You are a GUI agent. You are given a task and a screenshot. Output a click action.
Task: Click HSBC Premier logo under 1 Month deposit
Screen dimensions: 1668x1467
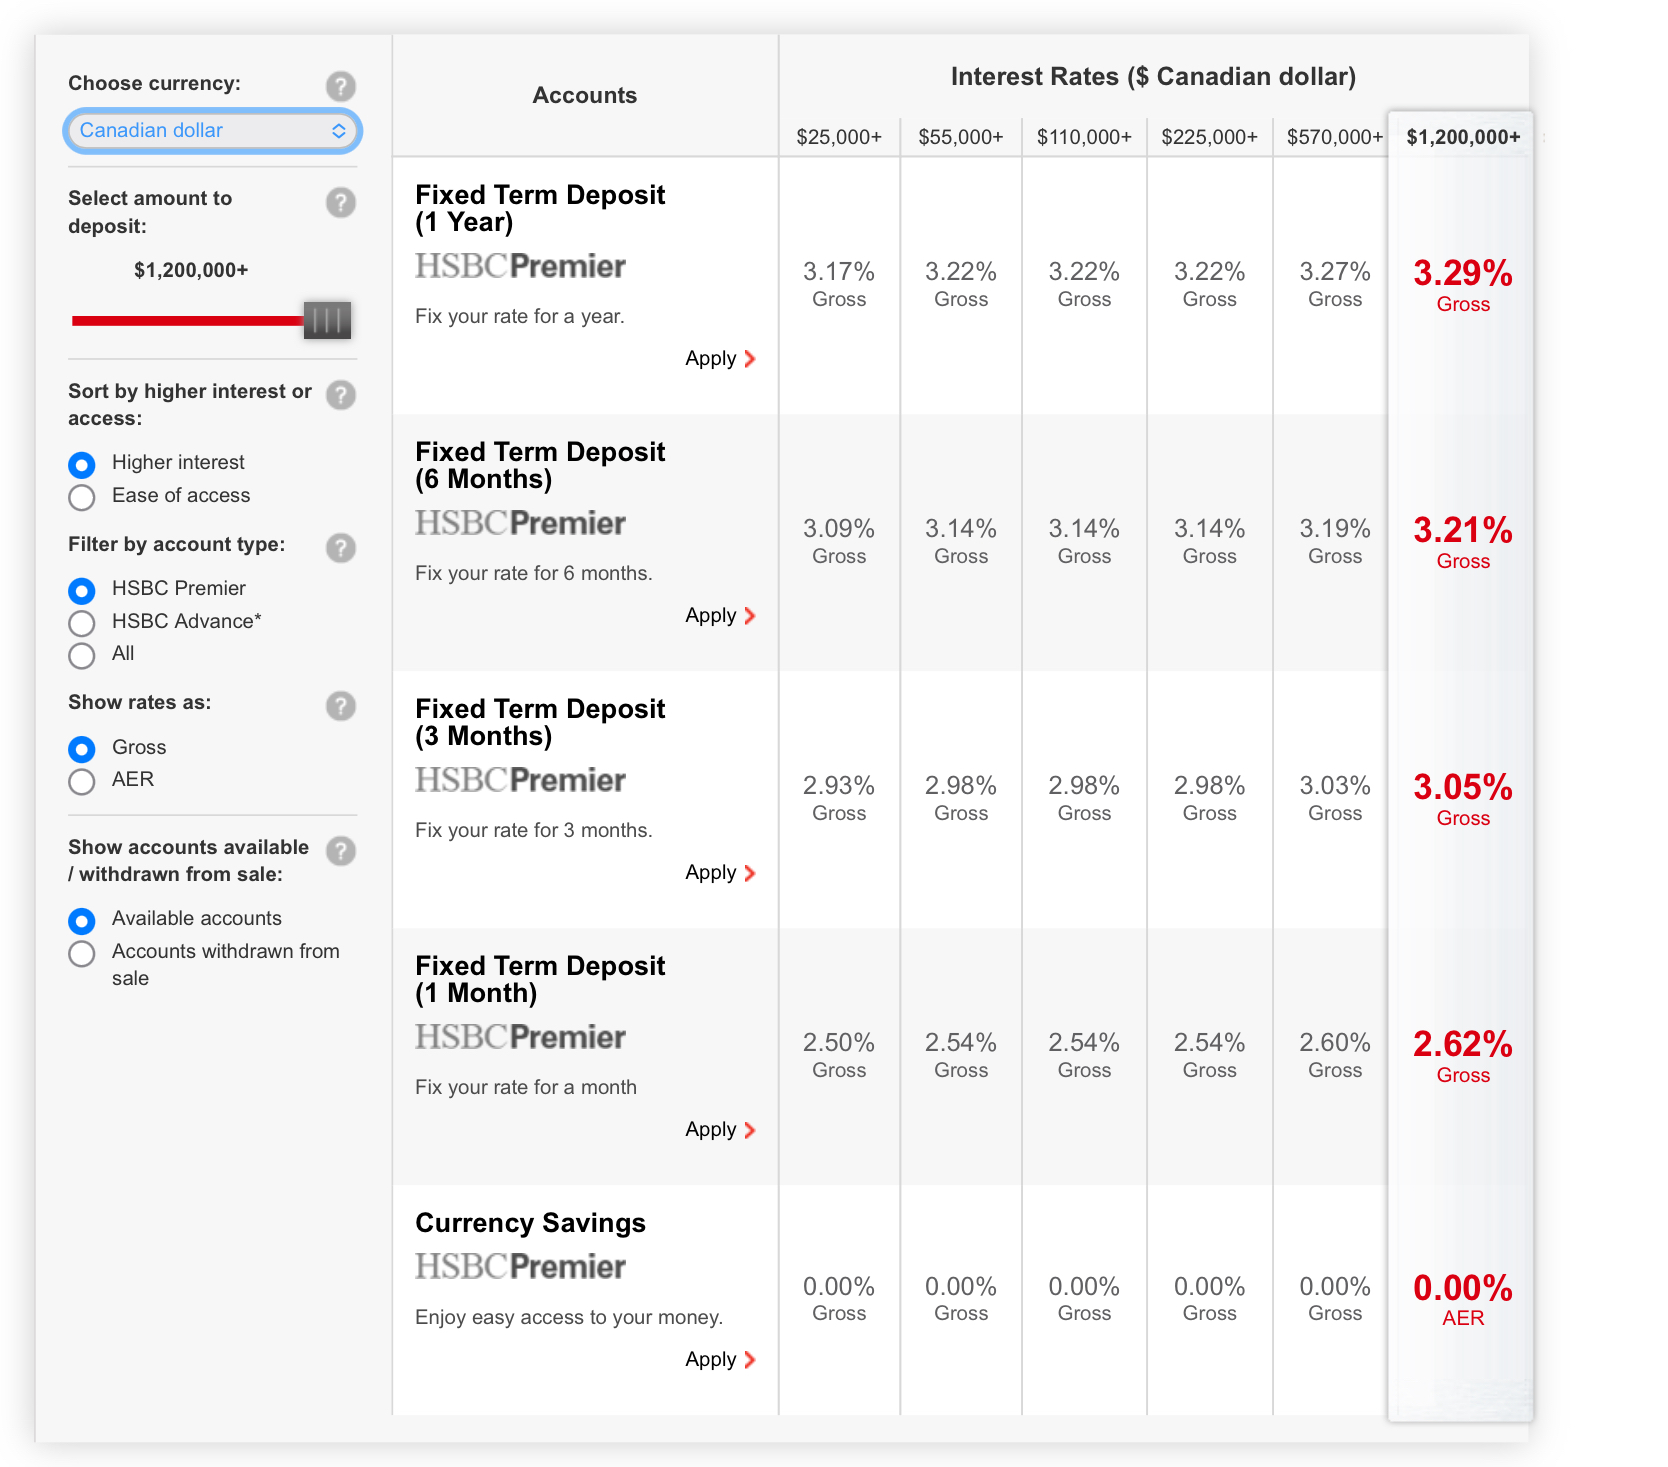pyautogui.click(x=520, y=1037)
